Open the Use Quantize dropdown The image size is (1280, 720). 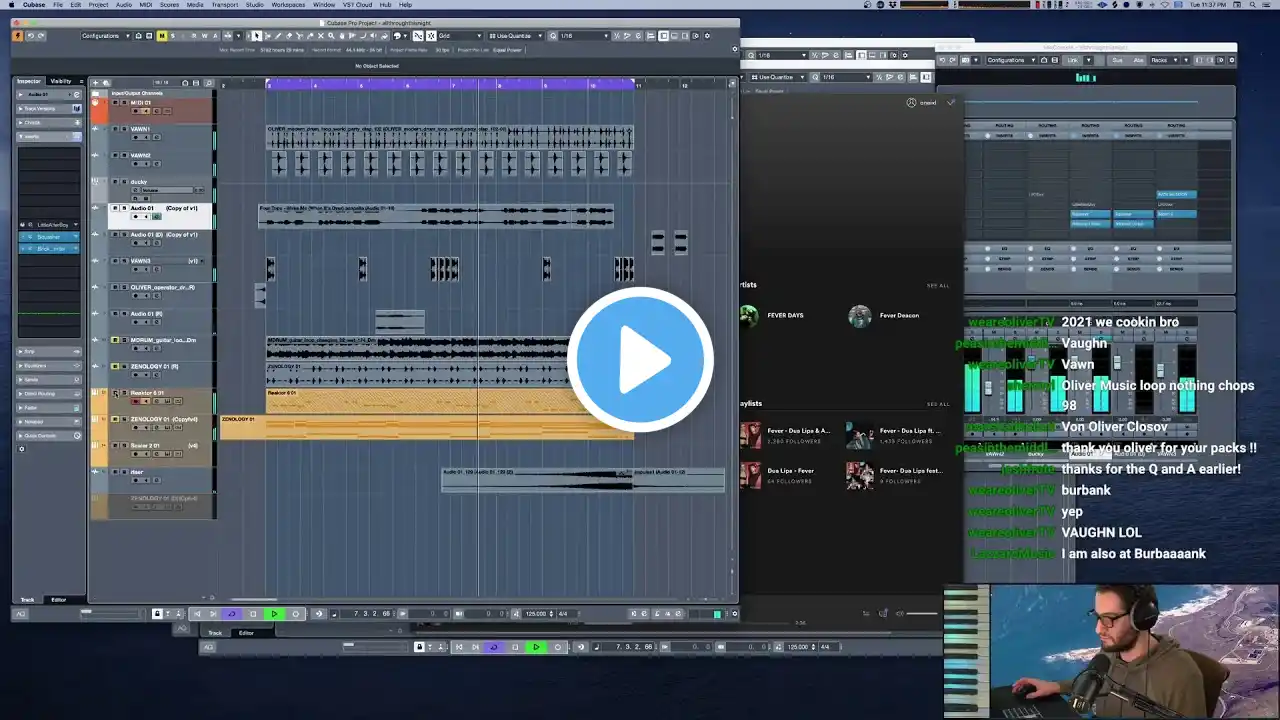514,36
